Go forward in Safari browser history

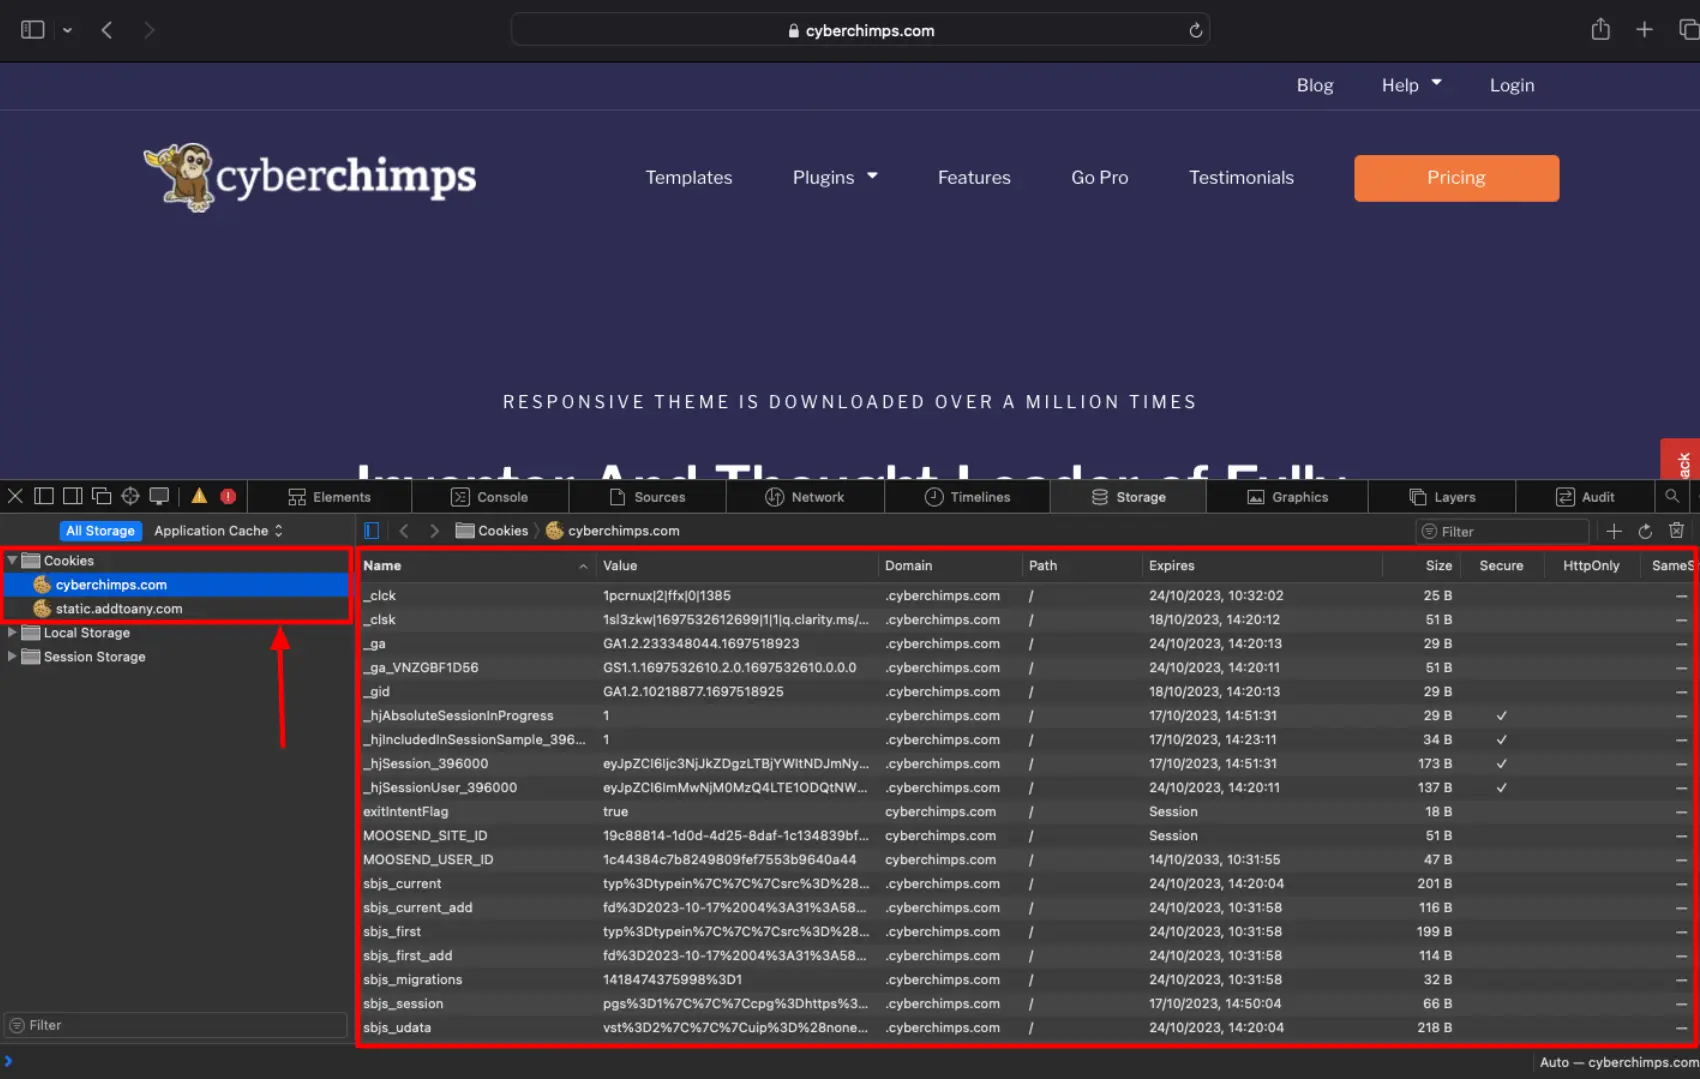[149, 30]
